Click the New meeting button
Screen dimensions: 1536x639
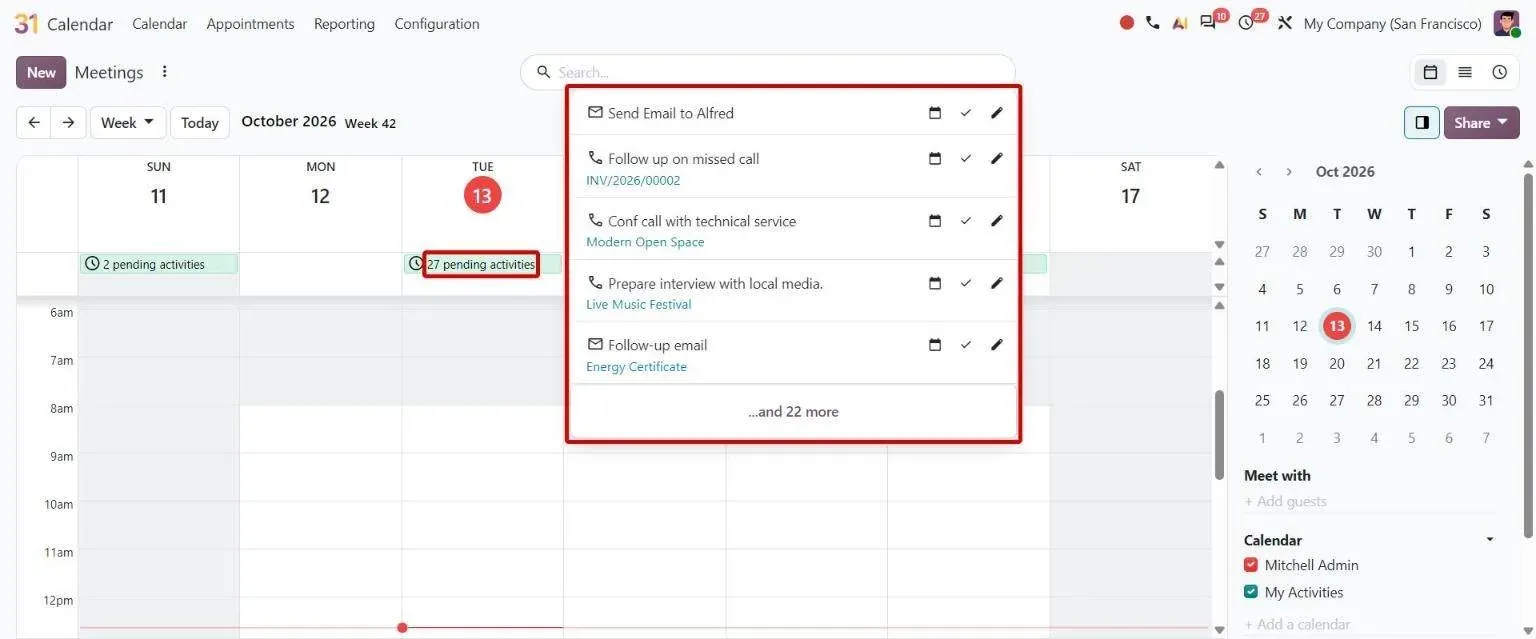tap(41, 72)
